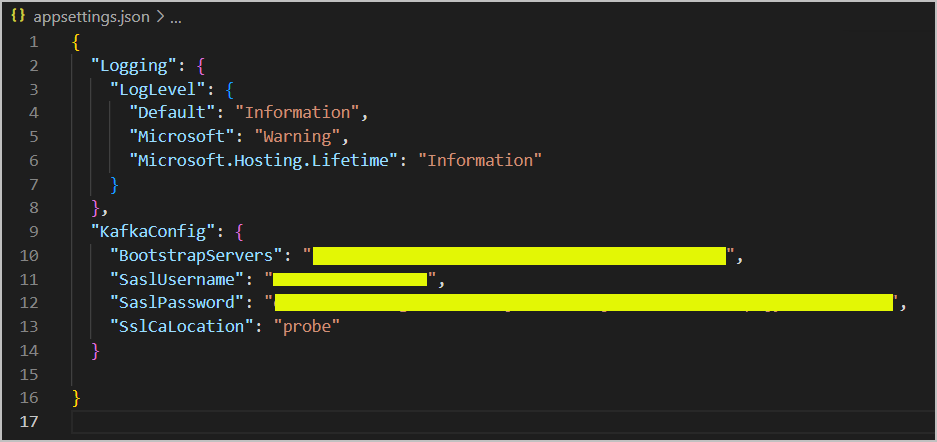This screenshot has width=937, height=442.
Task: Click the JSON braces file icon in breadcrumb
Action: 18,17
